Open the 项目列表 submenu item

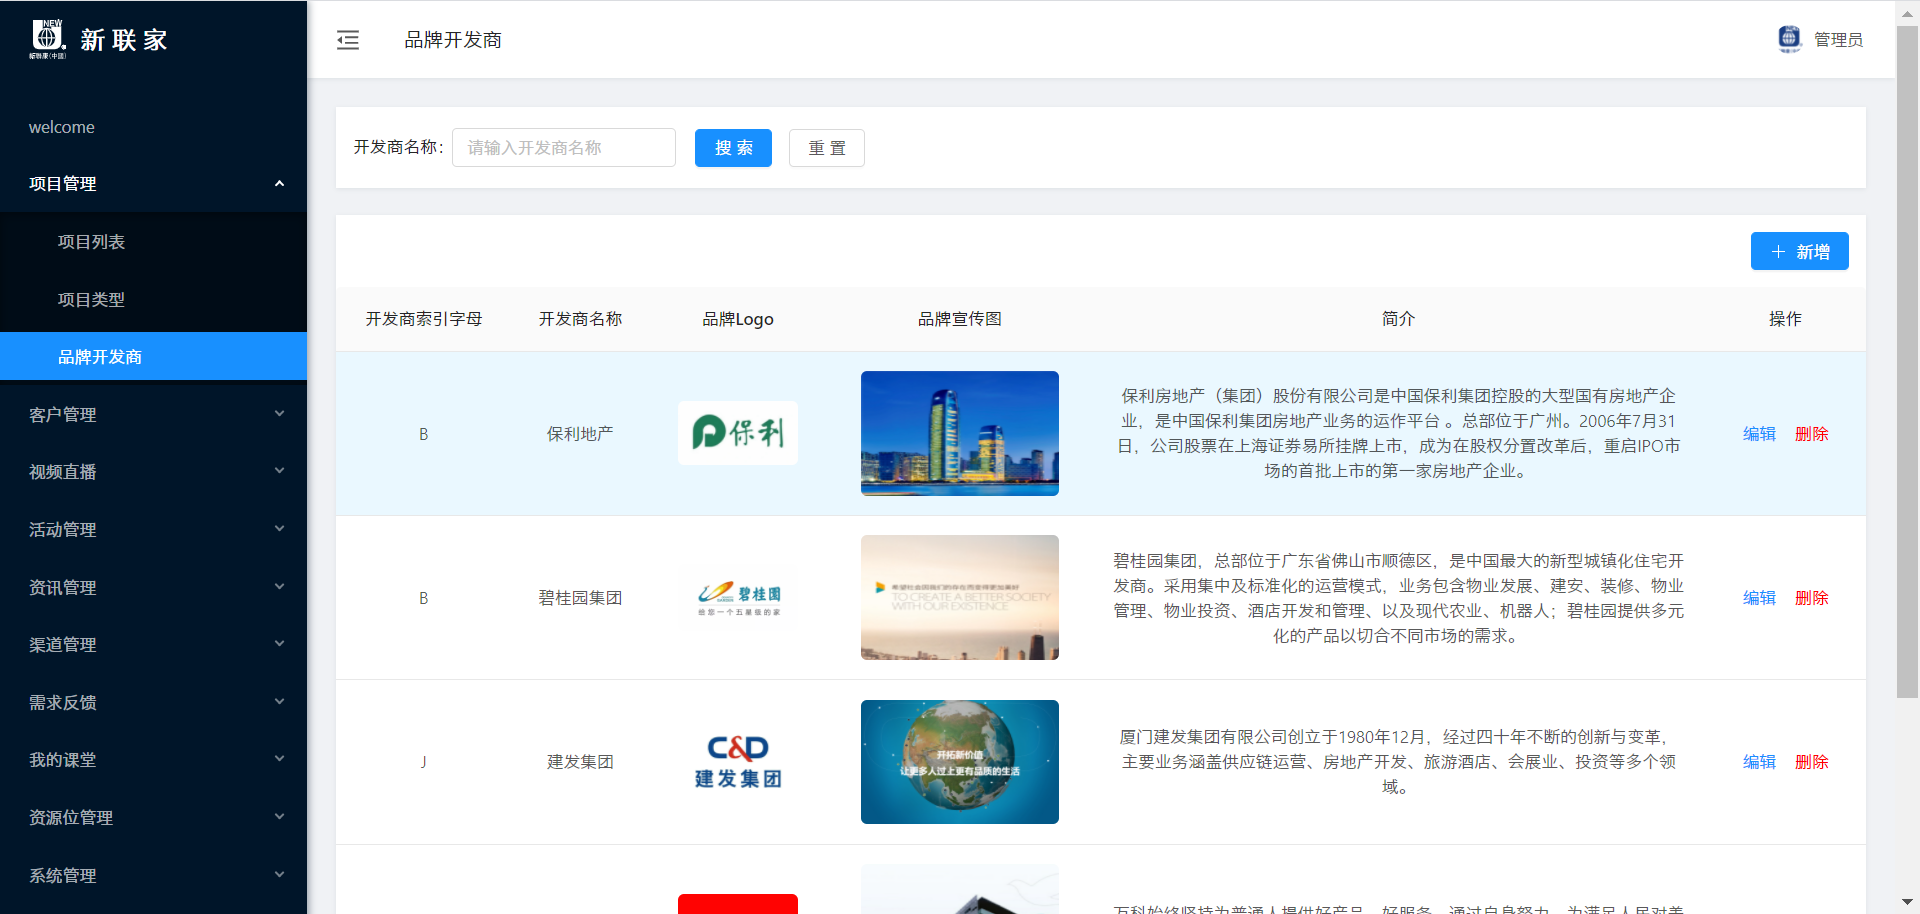(x=153, y=242)
